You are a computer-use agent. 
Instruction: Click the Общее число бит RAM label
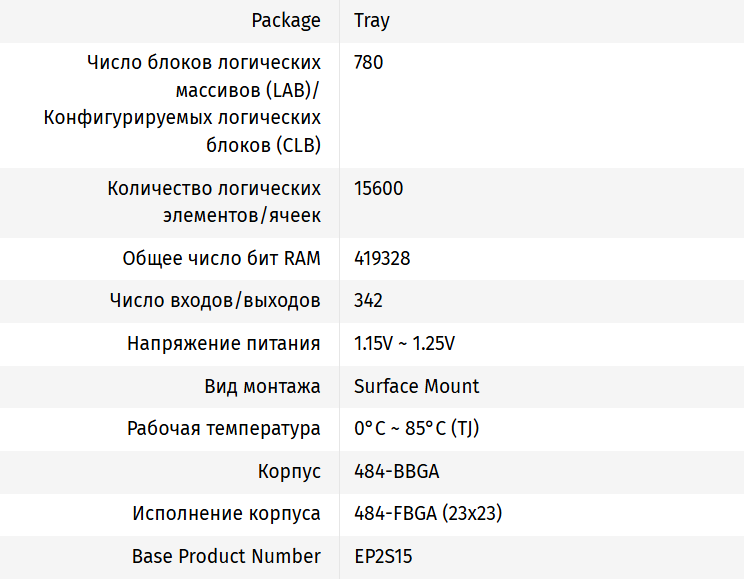click(221, 258)
